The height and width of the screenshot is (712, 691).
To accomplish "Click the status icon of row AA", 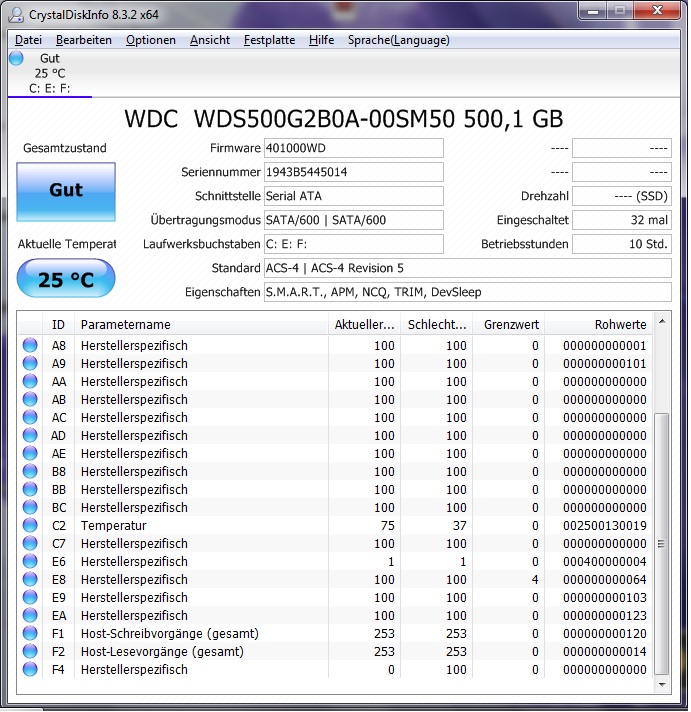I will click(30, 381).
